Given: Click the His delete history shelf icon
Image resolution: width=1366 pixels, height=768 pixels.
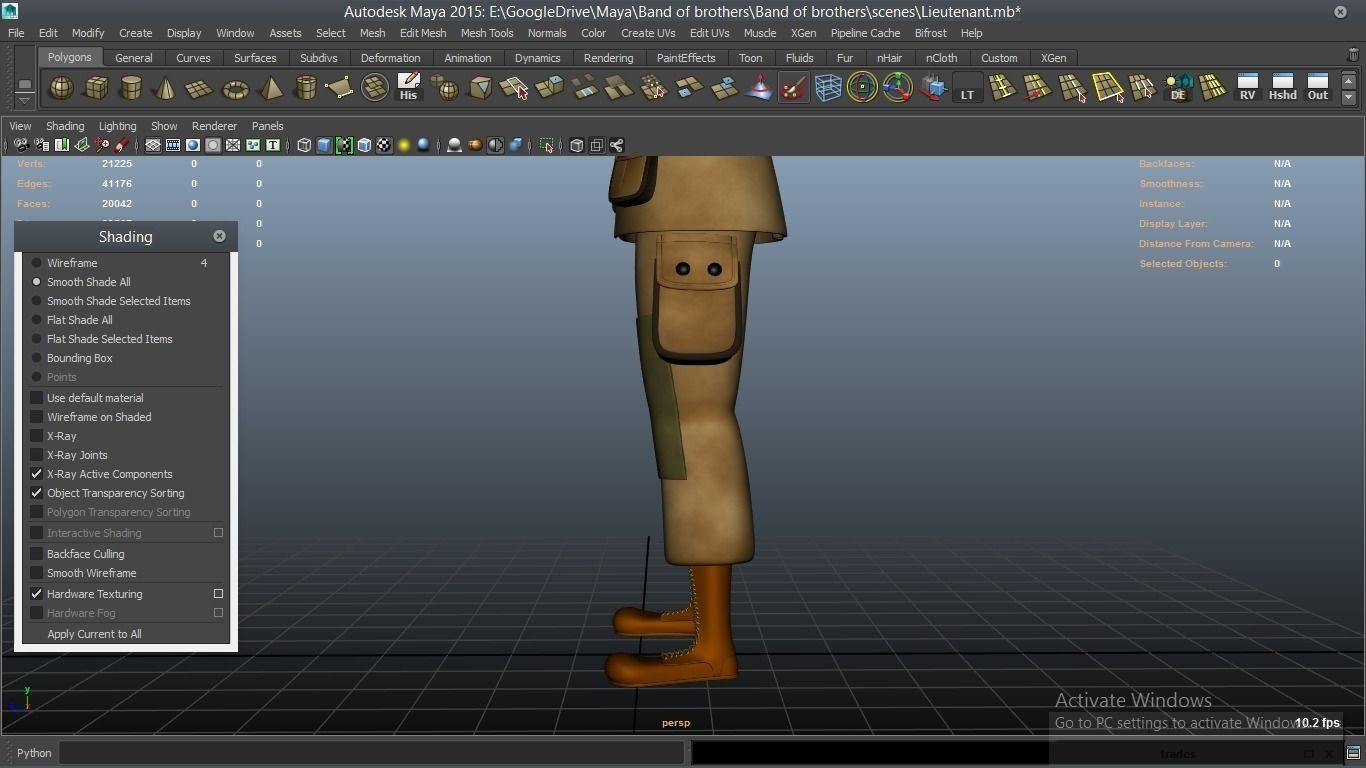Looking at the screenshot, I should [x=408, y=88].
